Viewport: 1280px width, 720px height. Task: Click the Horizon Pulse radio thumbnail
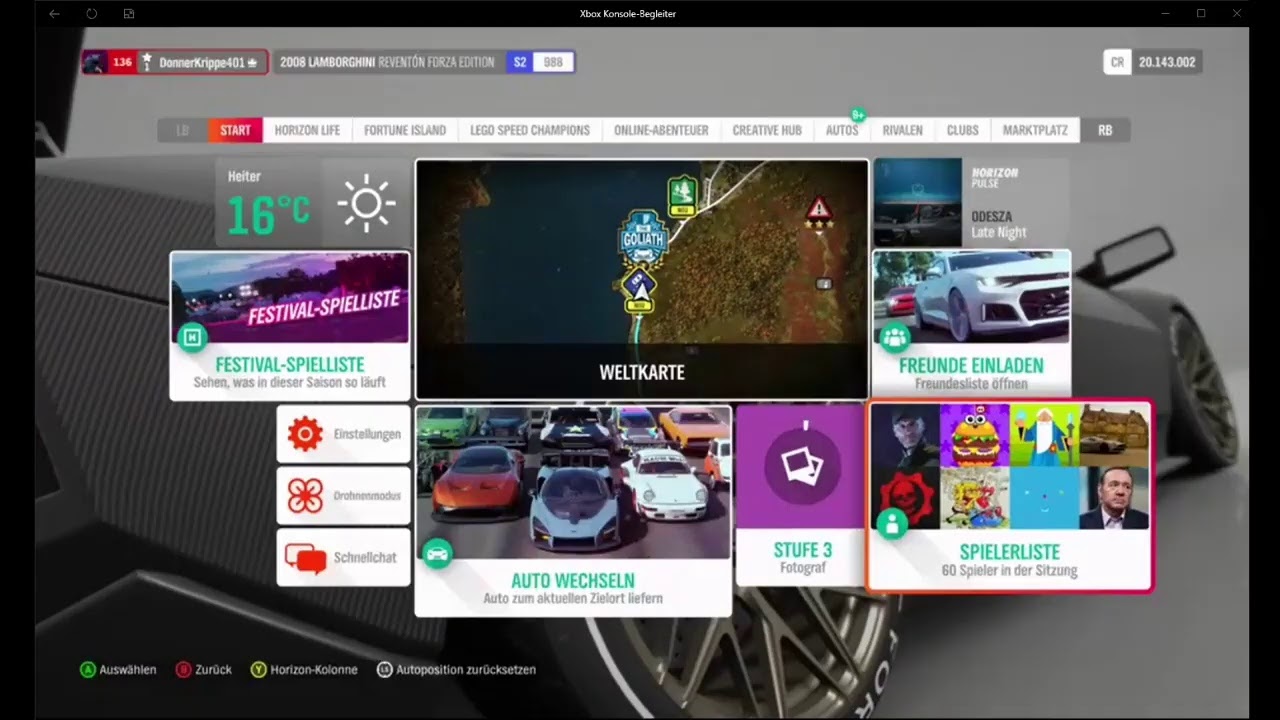pos(917,202)
